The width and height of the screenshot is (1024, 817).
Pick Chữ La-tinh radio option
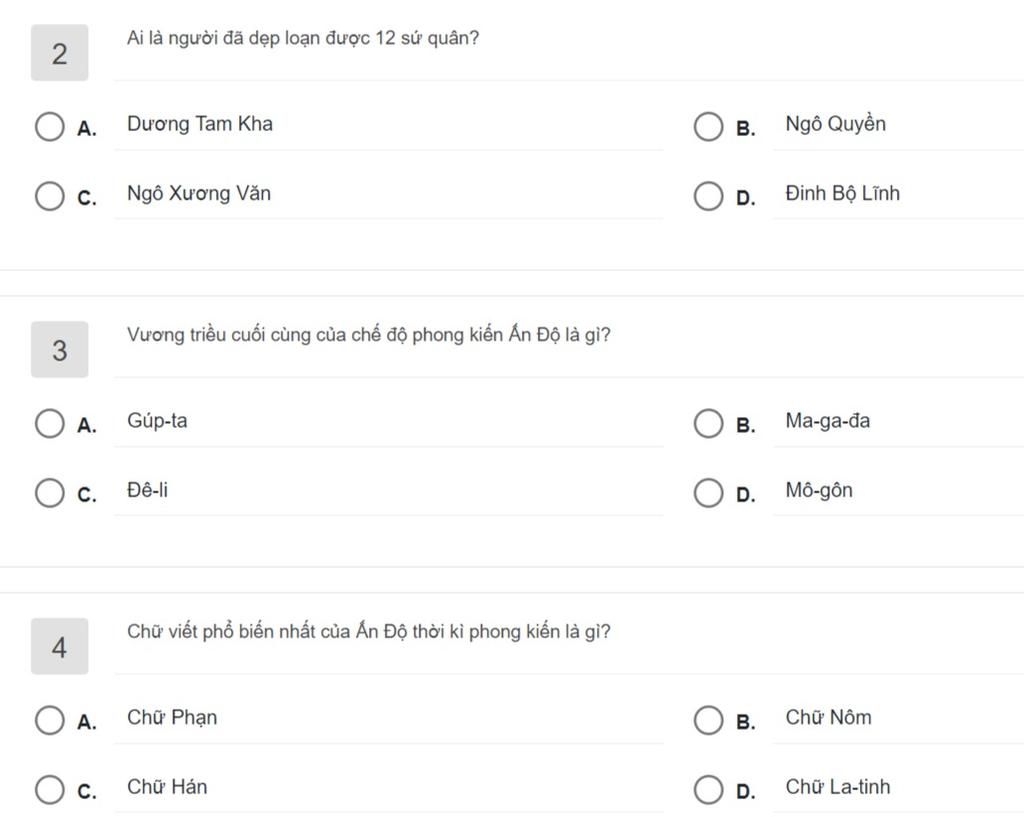click(709, 790)
